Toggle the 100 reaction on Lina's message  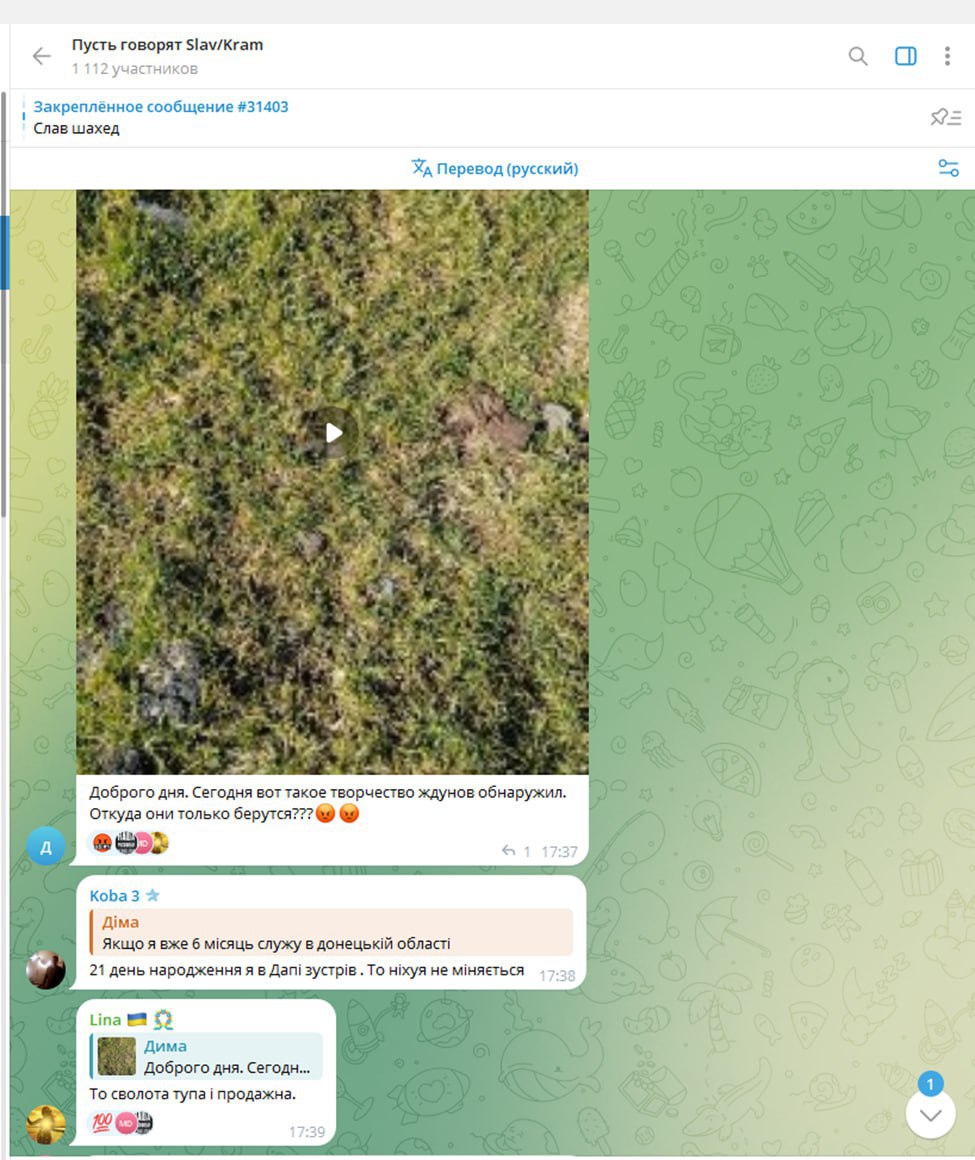pos(101,1122)
